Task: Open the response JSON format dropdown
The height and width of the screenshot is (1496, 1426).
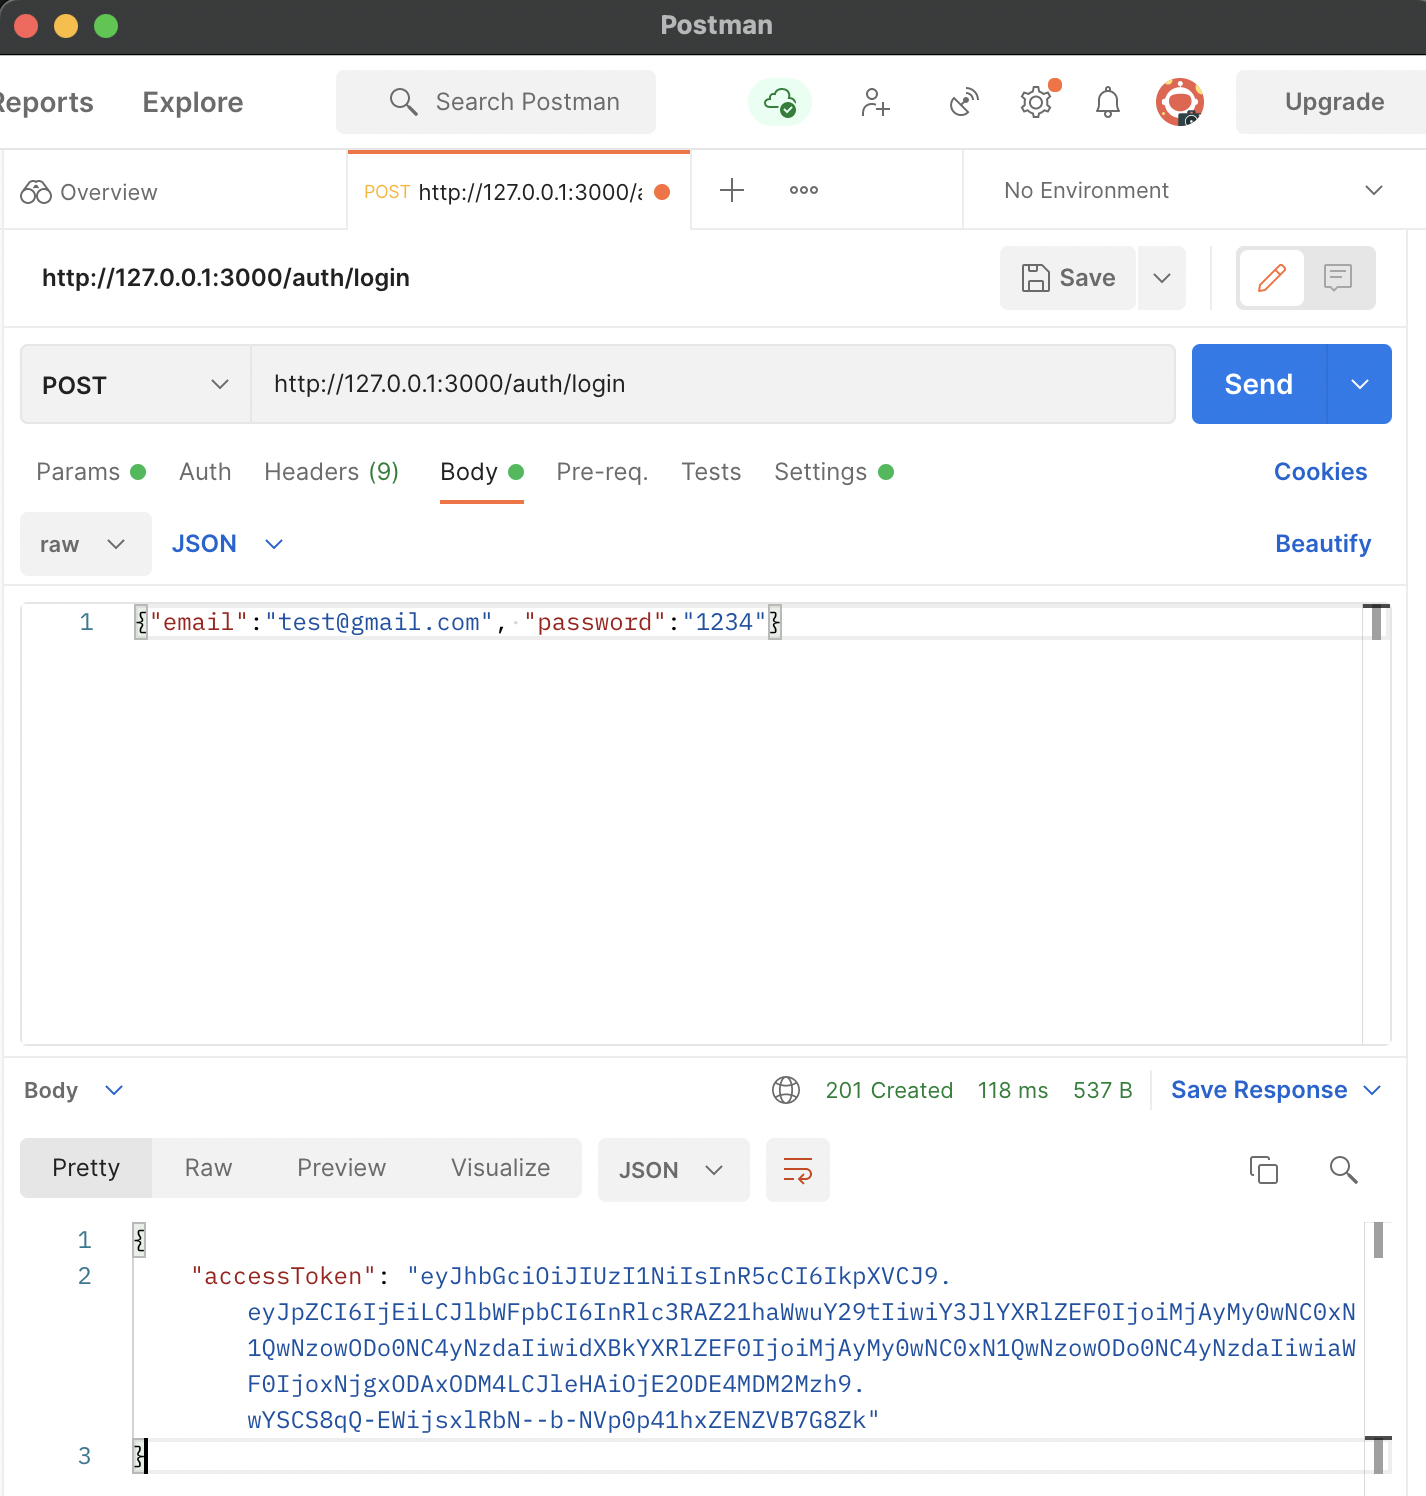Action: point(674,1170)
